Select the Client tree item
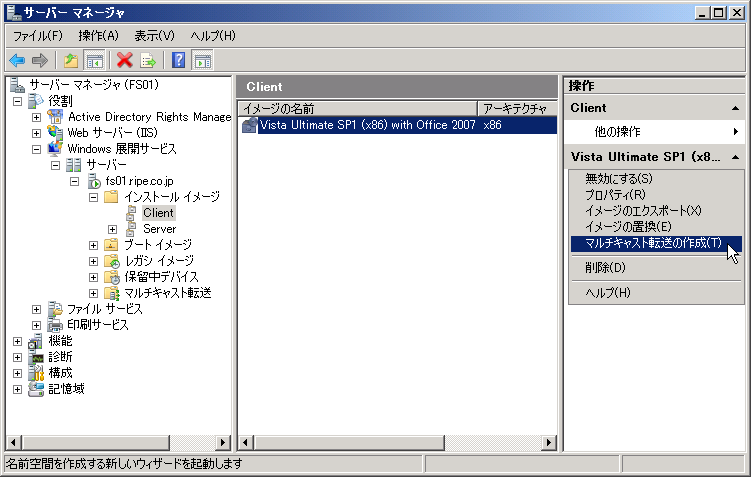 pyautogui.click(x=158, y=213)
